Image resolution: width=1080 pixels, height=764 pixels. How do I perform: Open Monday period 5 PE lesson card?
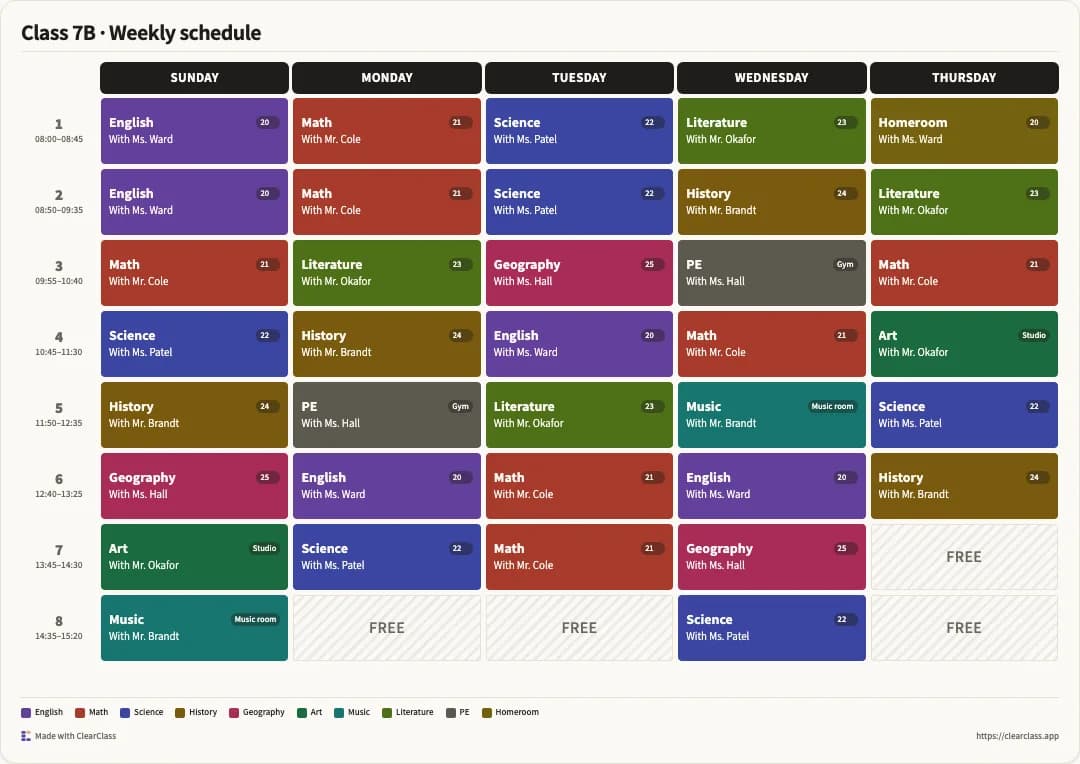point(386,415)
